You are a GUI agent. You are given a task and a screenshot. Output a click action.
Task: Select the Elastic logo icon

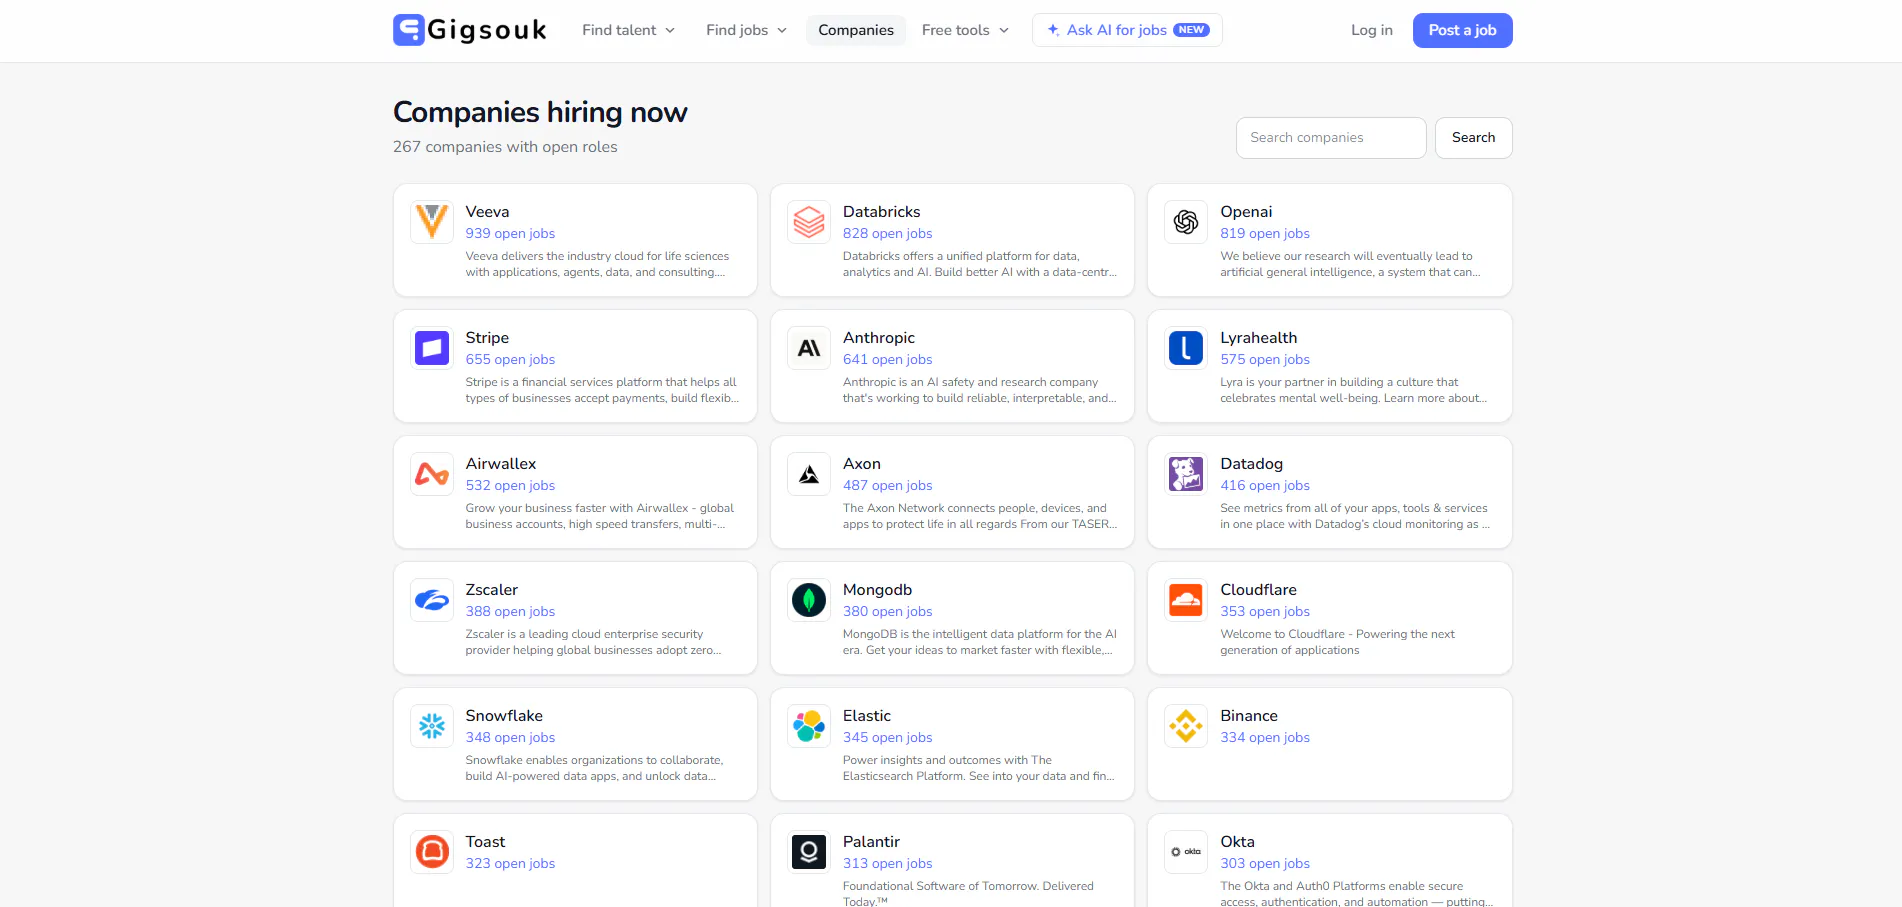[809, 726]
